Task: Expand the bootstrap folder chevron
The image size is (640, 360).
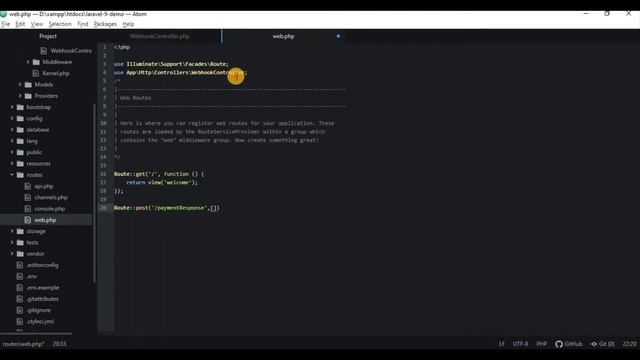Action: click(x=12, y=107)
